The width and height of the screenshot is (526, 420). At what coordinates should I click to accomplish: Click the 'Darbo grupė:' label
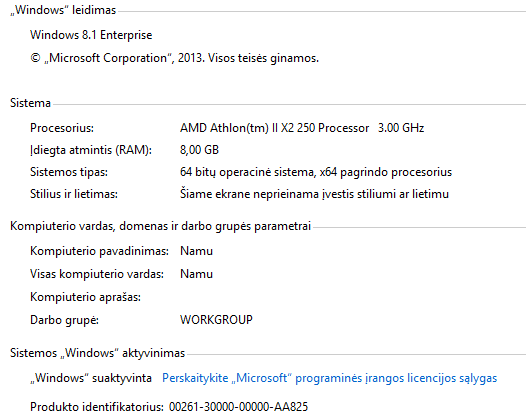pyautogui.click(x=64, y=320)
